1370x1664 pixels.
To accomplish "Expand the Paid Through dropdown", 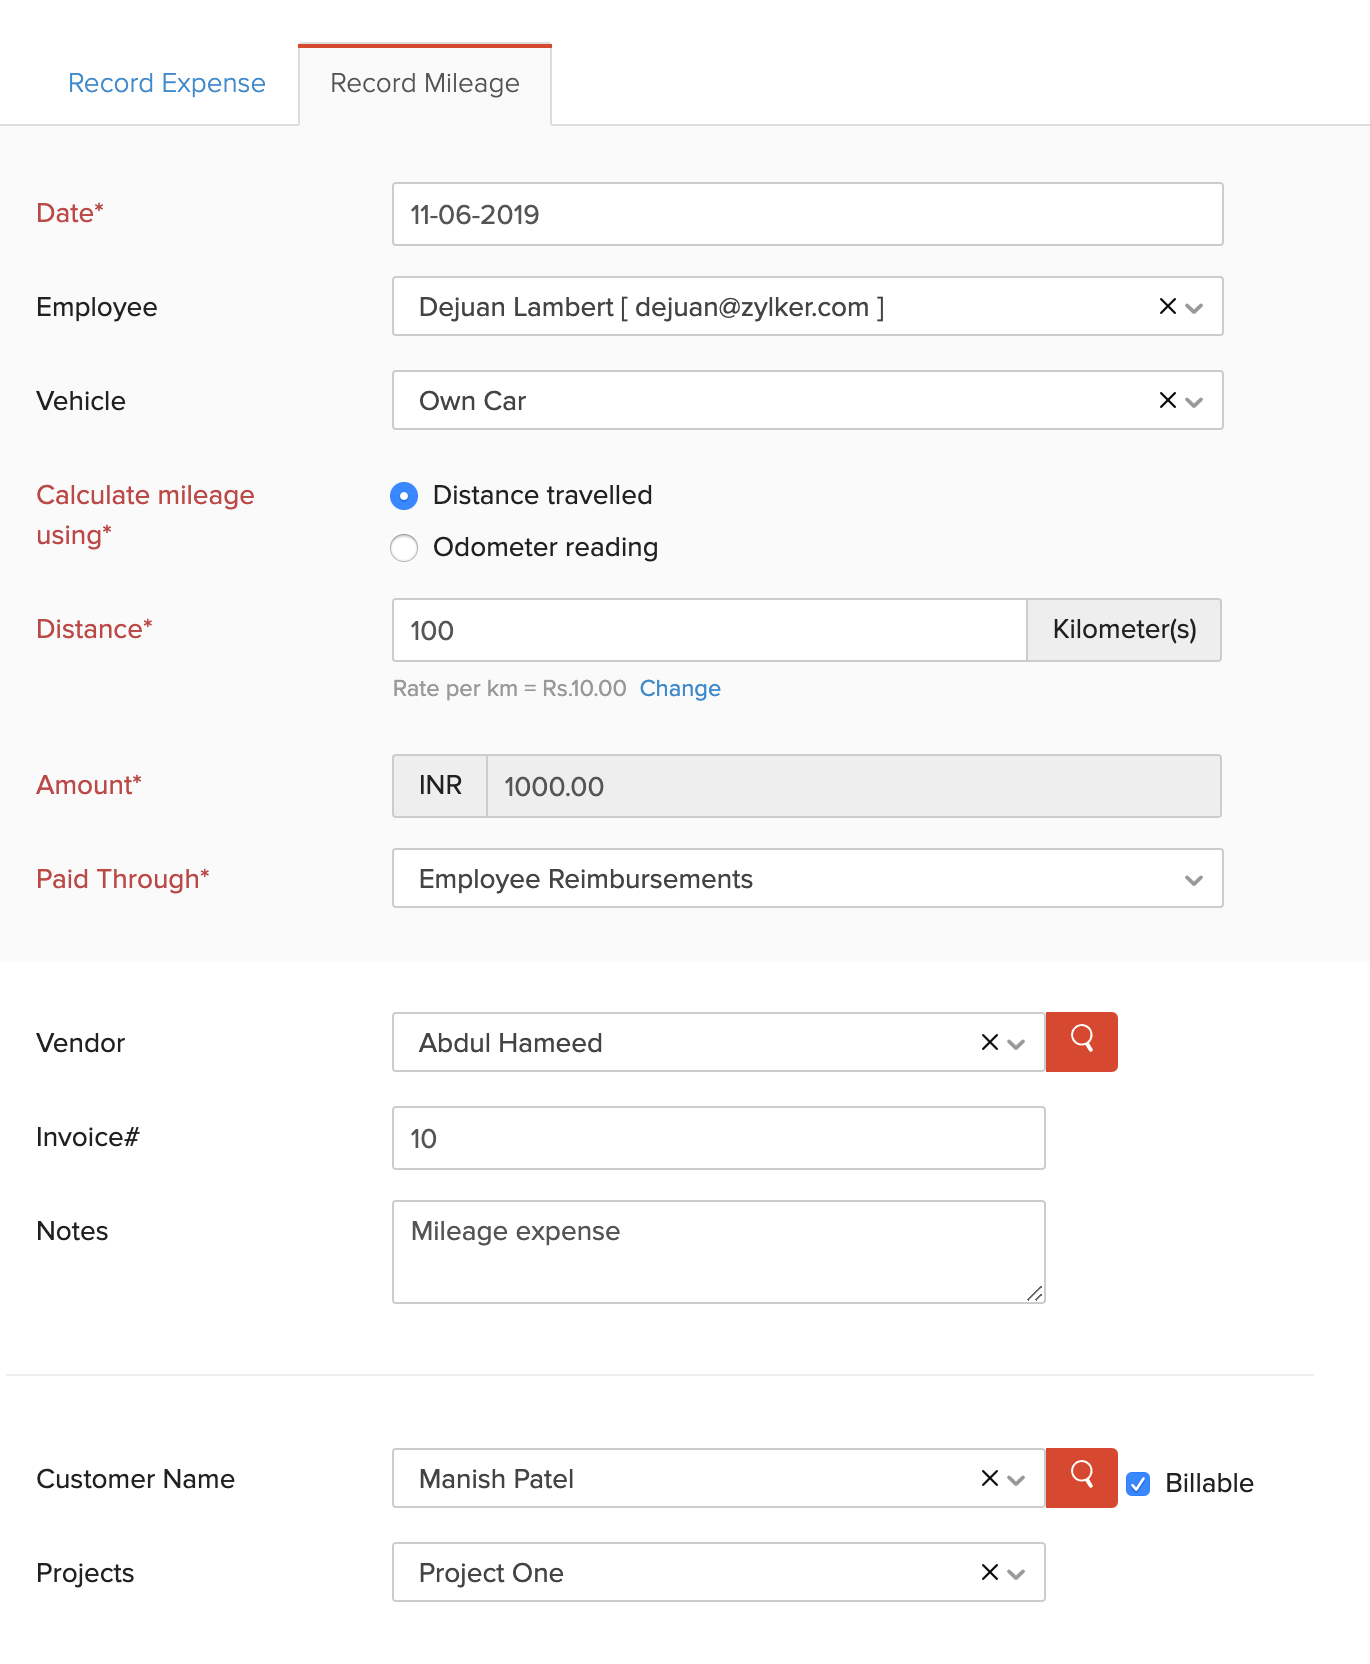I will 1193,880.
